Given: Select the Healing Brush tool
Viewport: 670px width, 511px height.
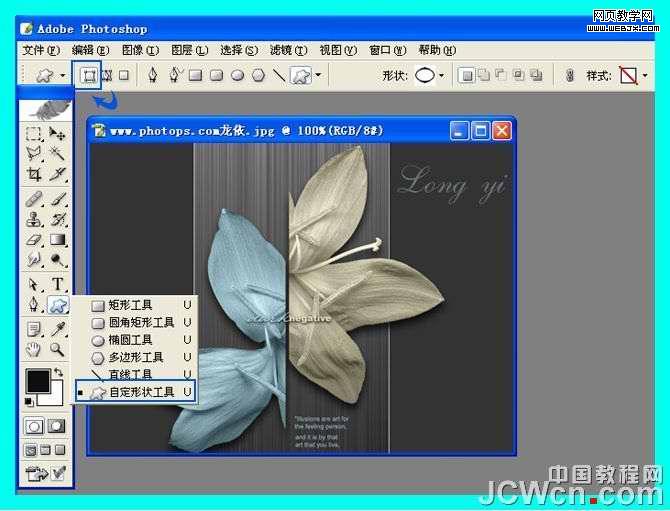Looking at the screenshot, I should pos(33,199).
